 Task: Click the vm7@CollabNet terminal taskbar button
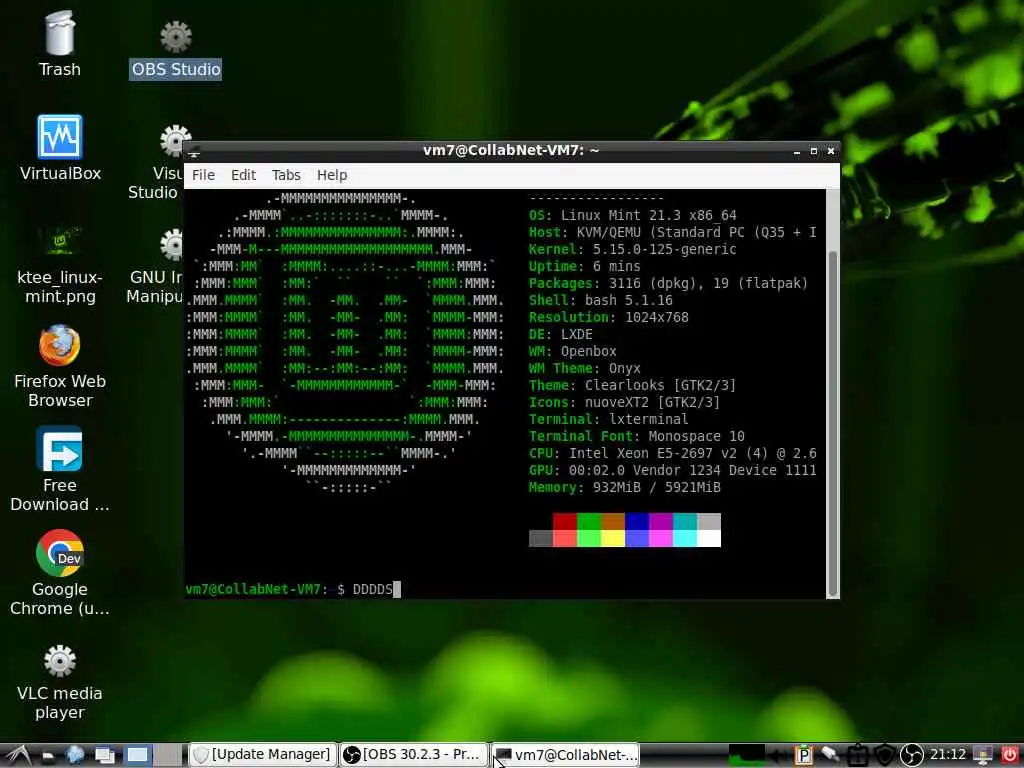point(566,755)
